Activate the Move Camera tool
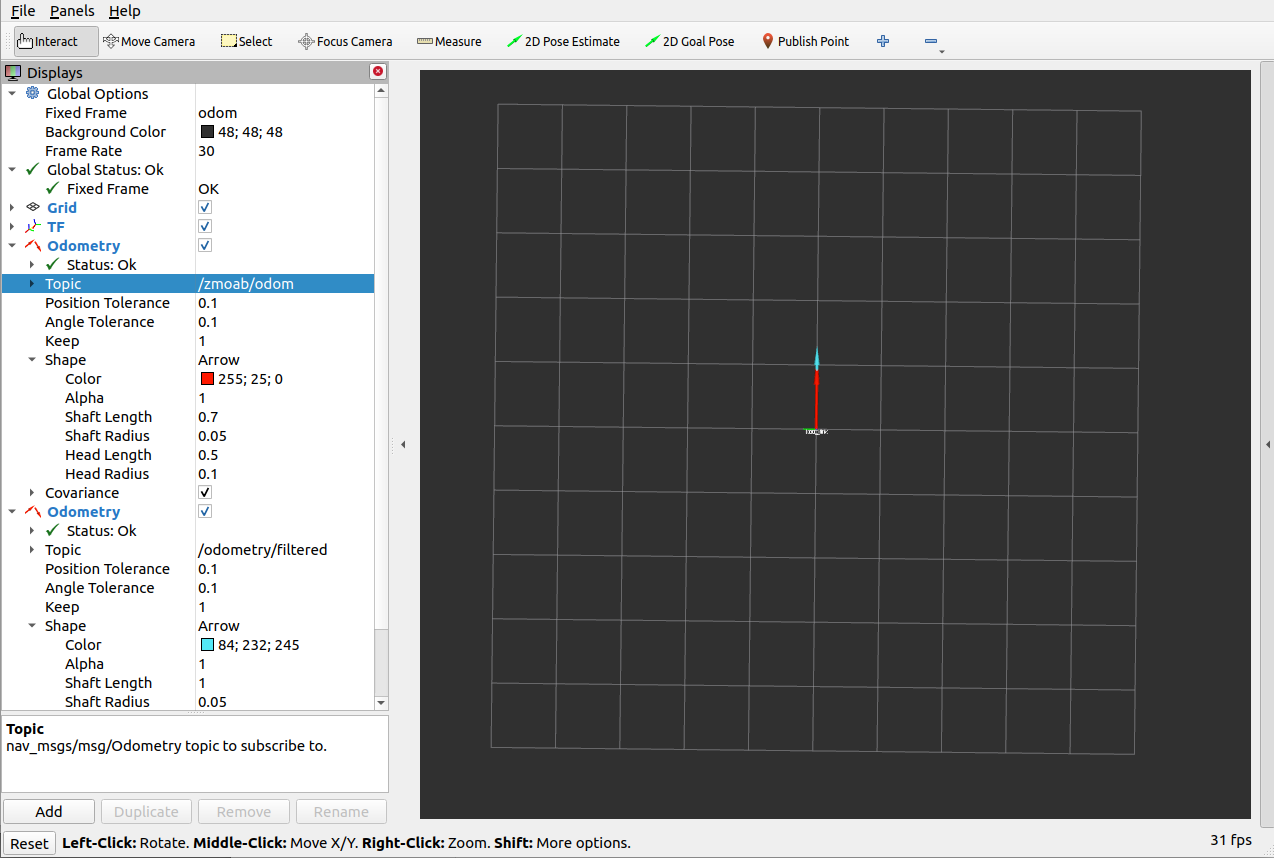This screenshot has height=858, width=1274. tap(149, 41)
